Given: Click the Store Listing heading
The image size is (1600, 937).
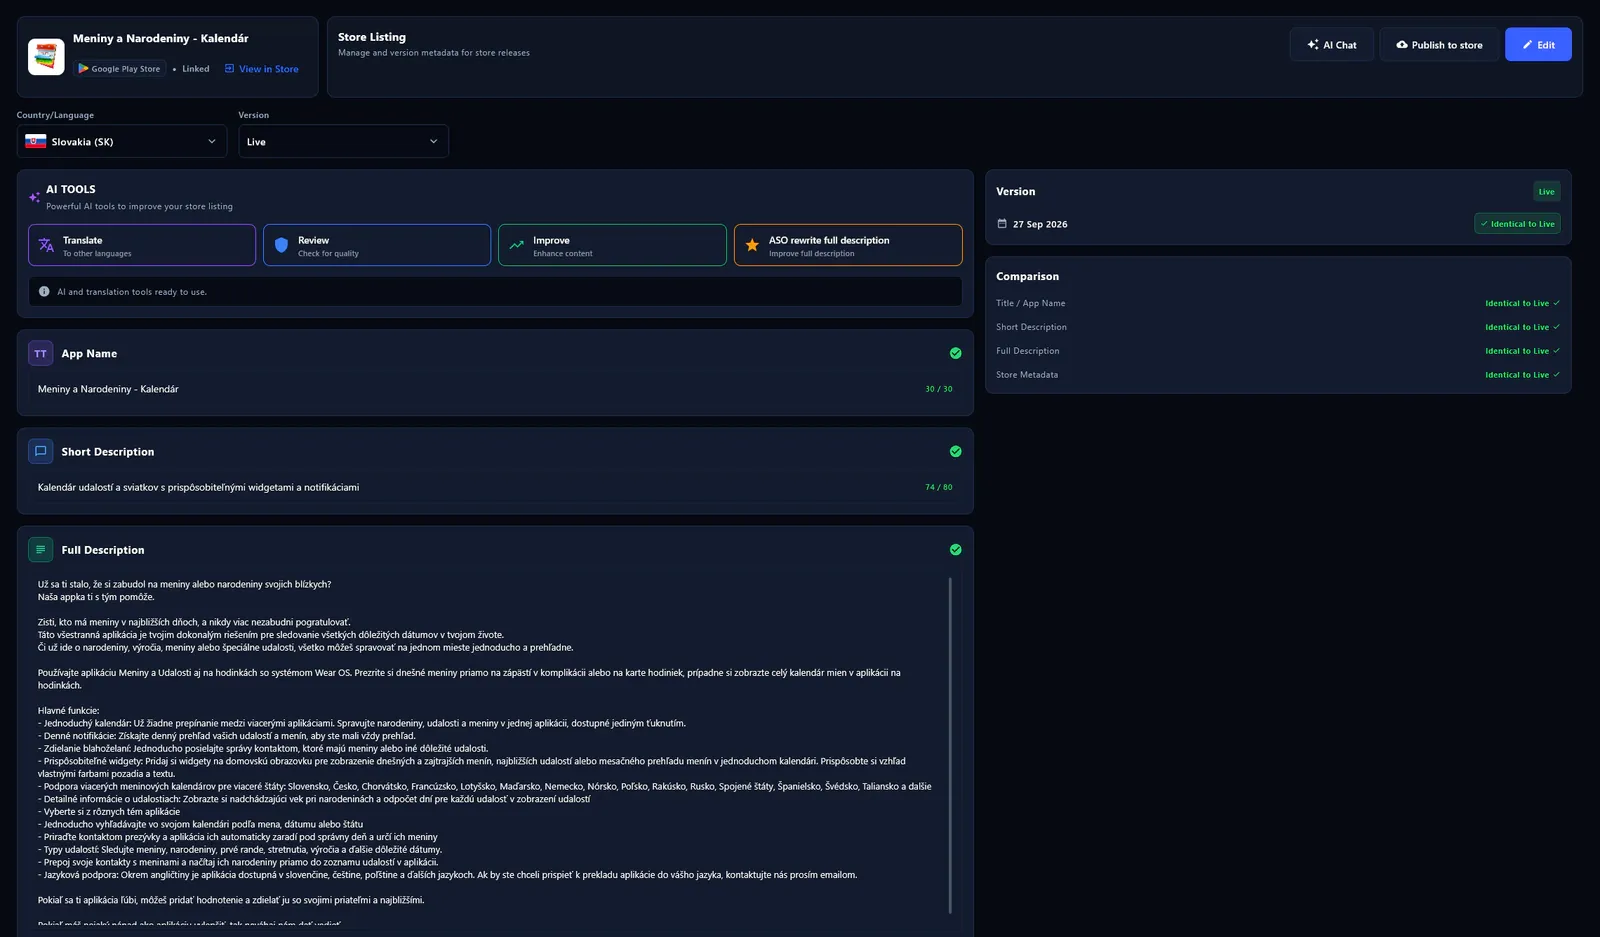Looking at the screenshot, I should [372, 37].
